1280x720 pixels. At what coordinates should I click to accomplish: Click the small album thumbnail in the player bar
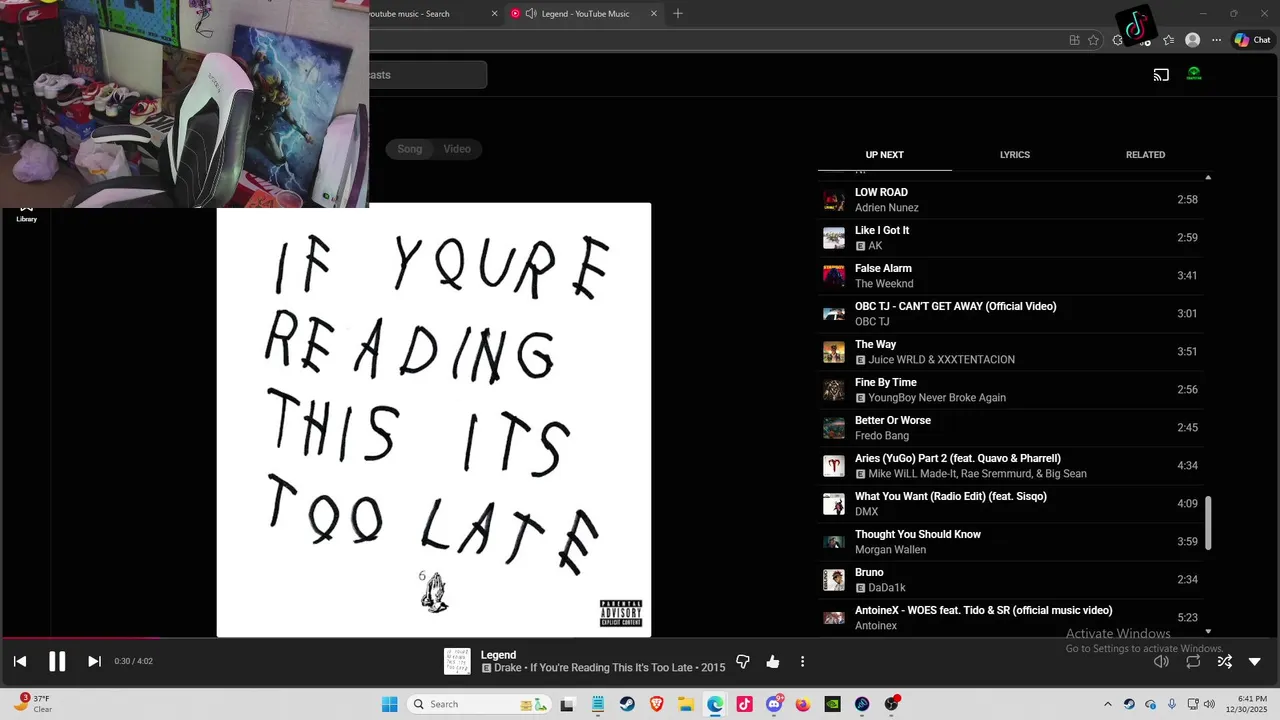(457, 661)
